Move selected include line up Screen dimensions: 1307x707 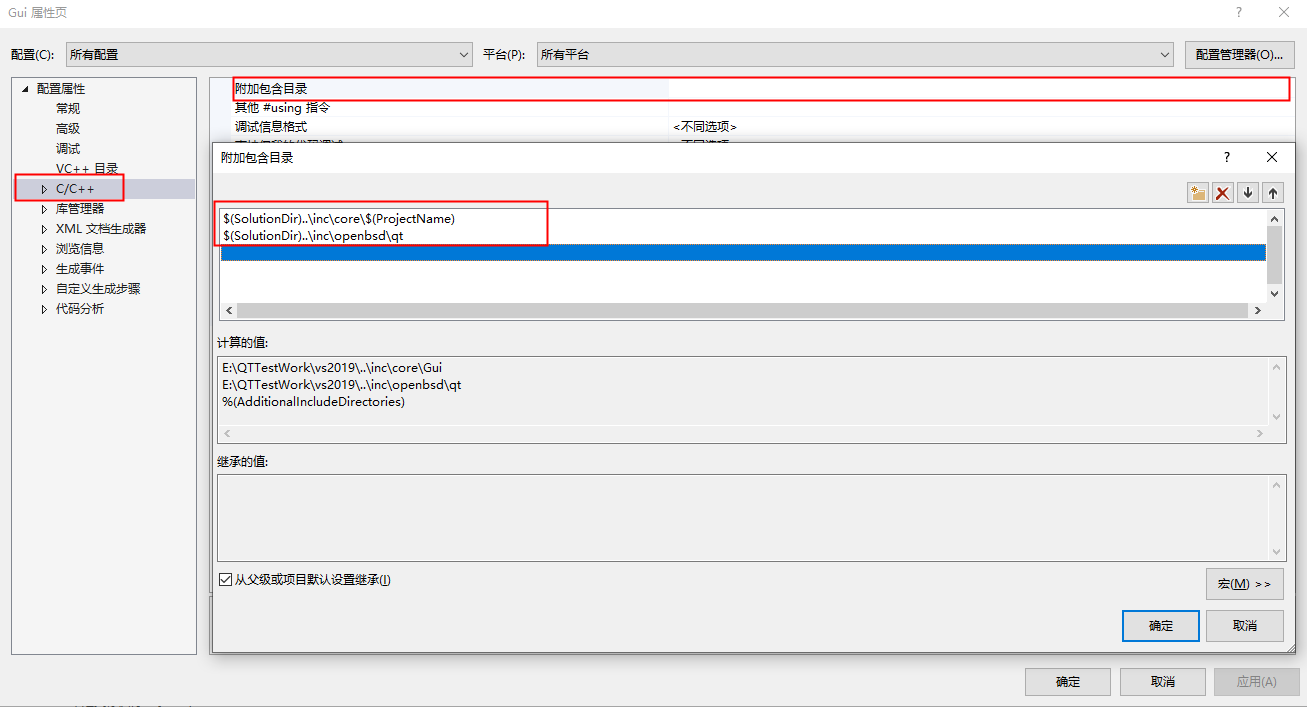pyautogui.click(x=1273, y=193)
